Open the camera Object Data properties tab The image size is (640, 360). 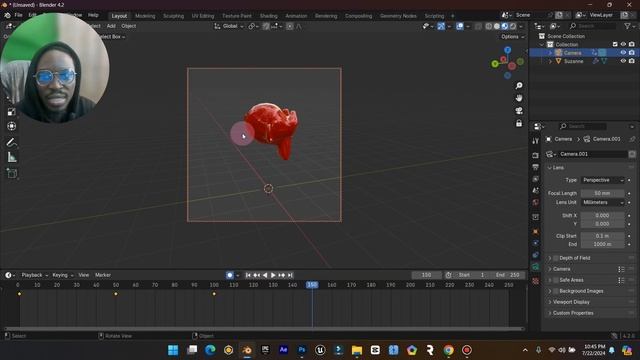[x=536, y=267]
